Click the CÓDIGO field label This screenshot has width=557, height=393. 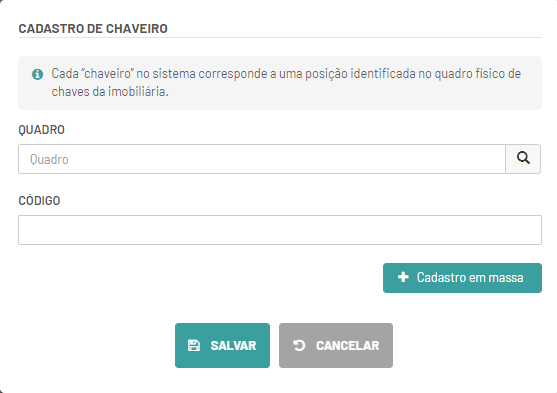pyautogui.click(x=39, y=200)
